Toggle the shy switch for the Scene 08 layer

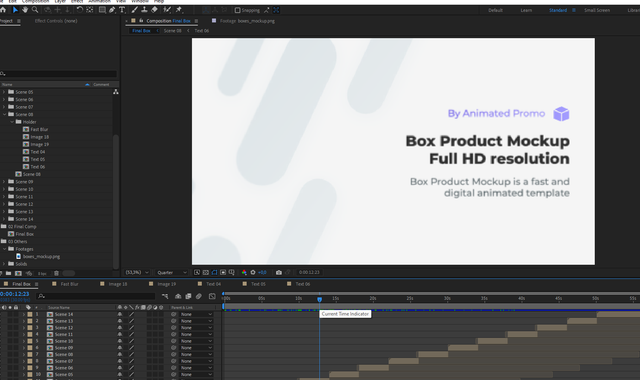click(x=120, y=354)
